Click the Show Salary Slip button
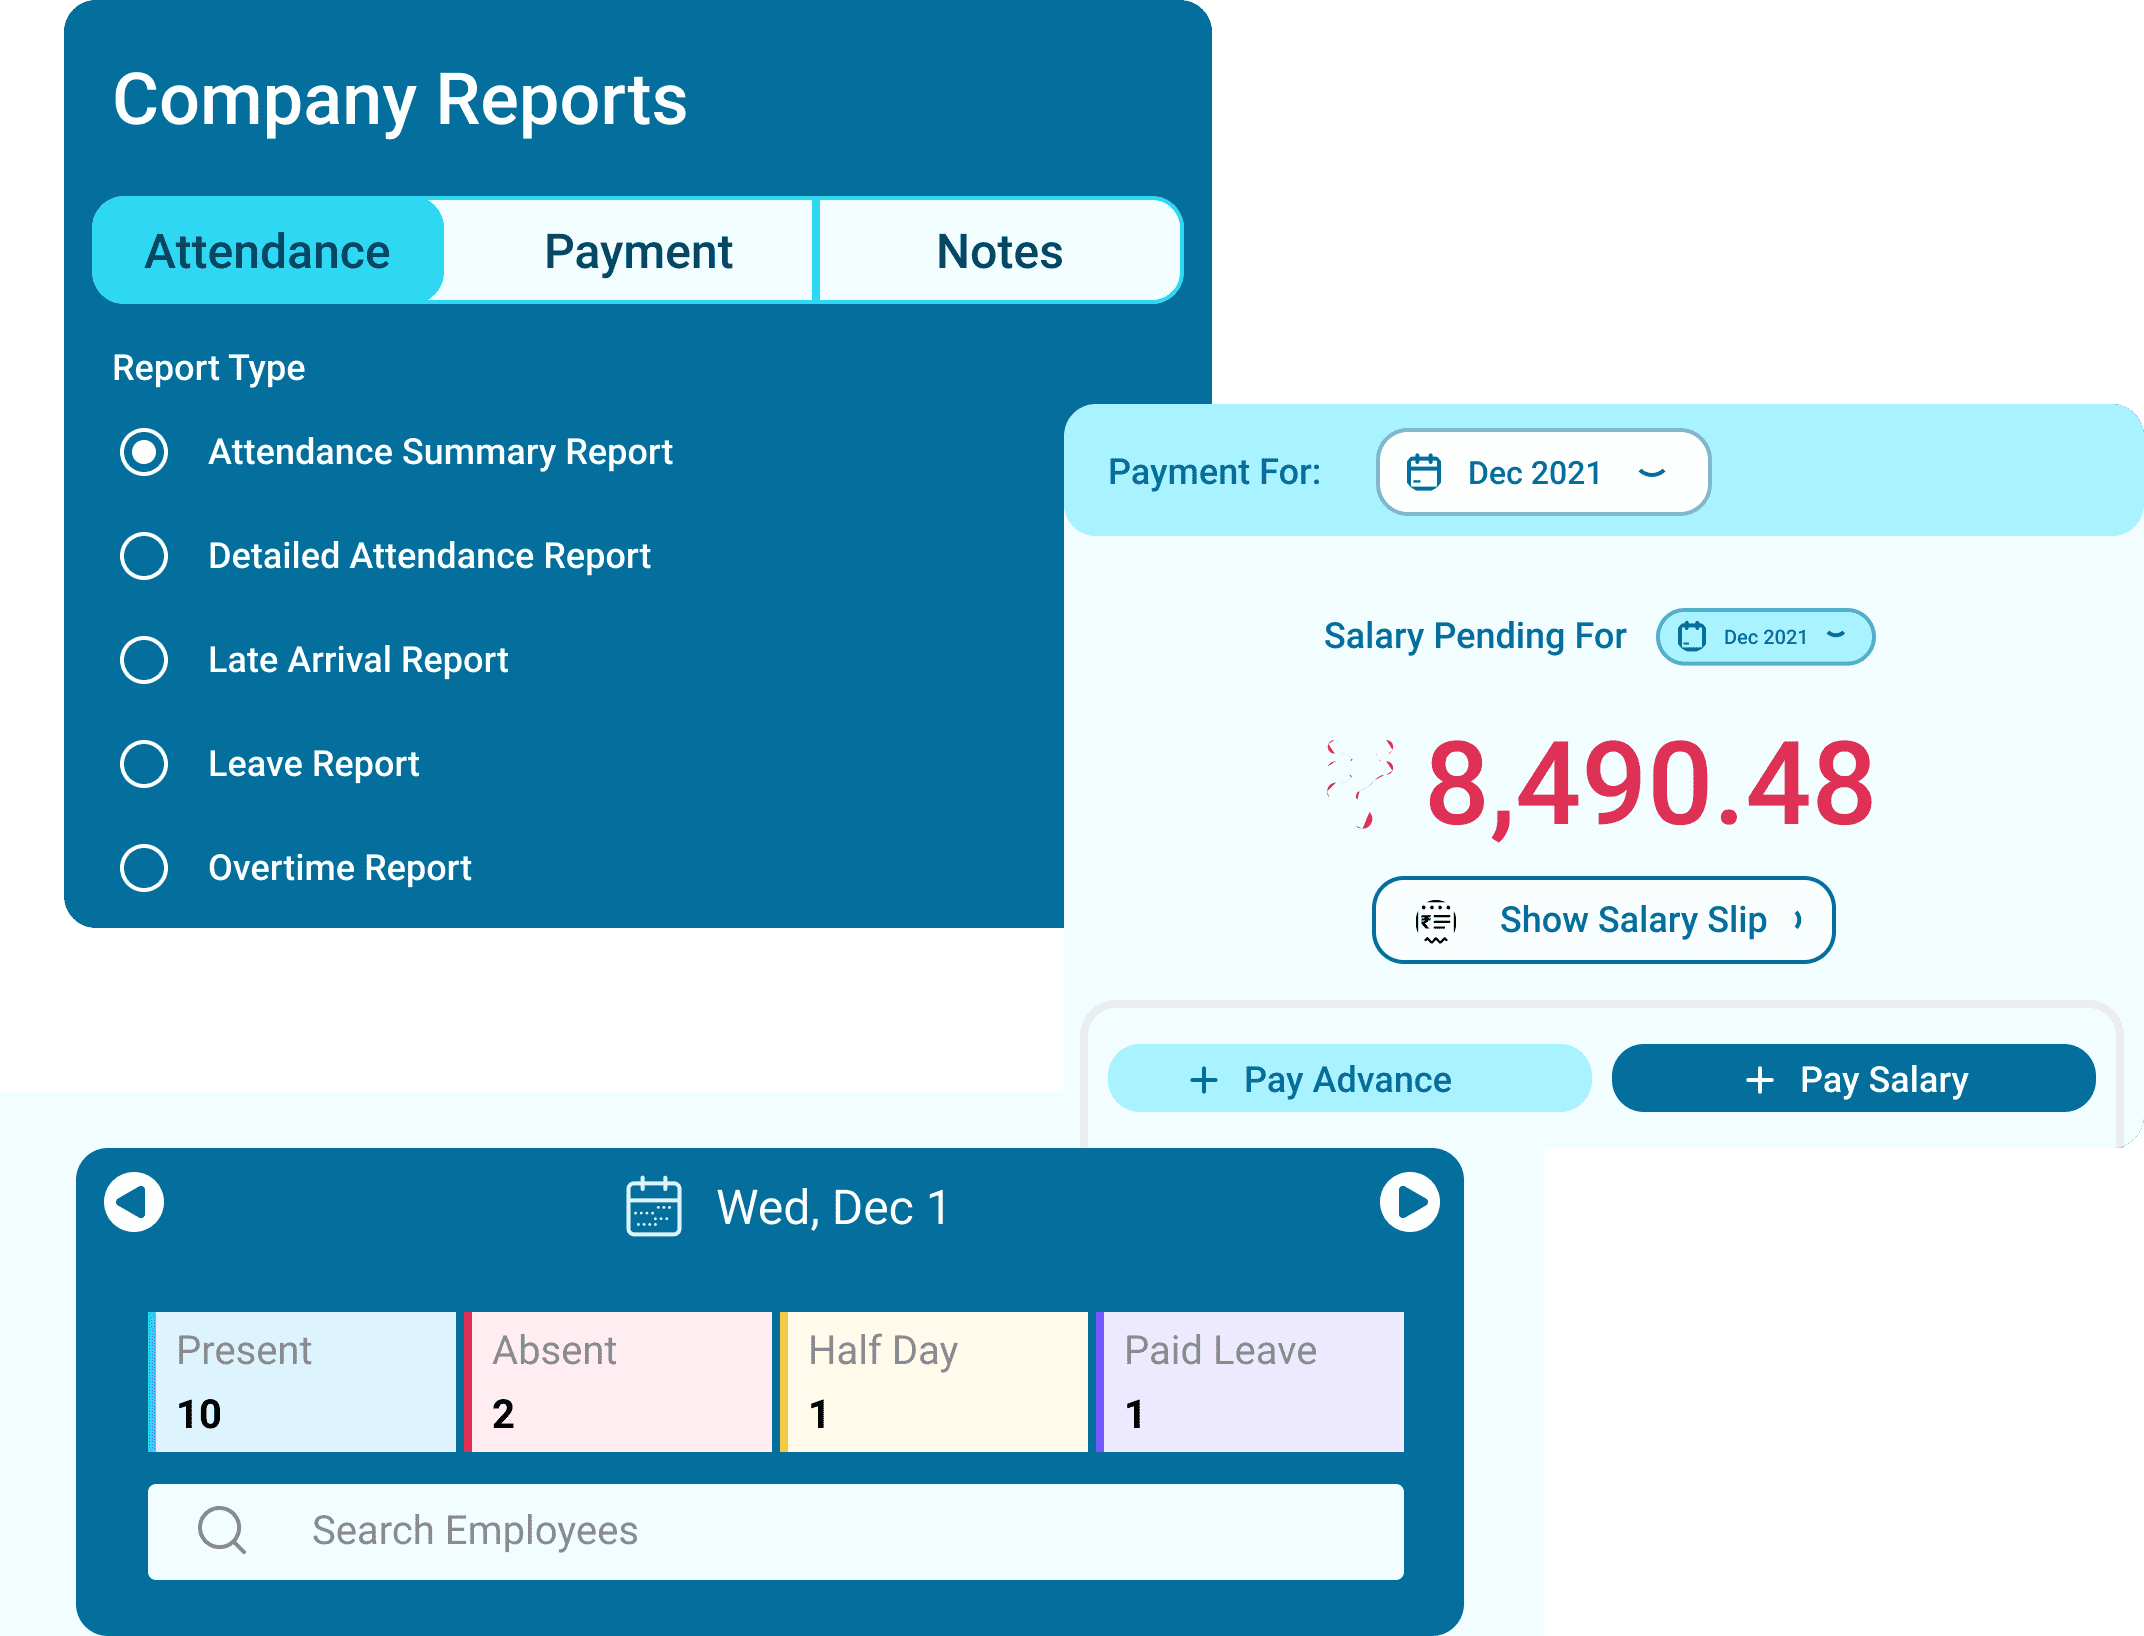 (x=1603, y=920)
